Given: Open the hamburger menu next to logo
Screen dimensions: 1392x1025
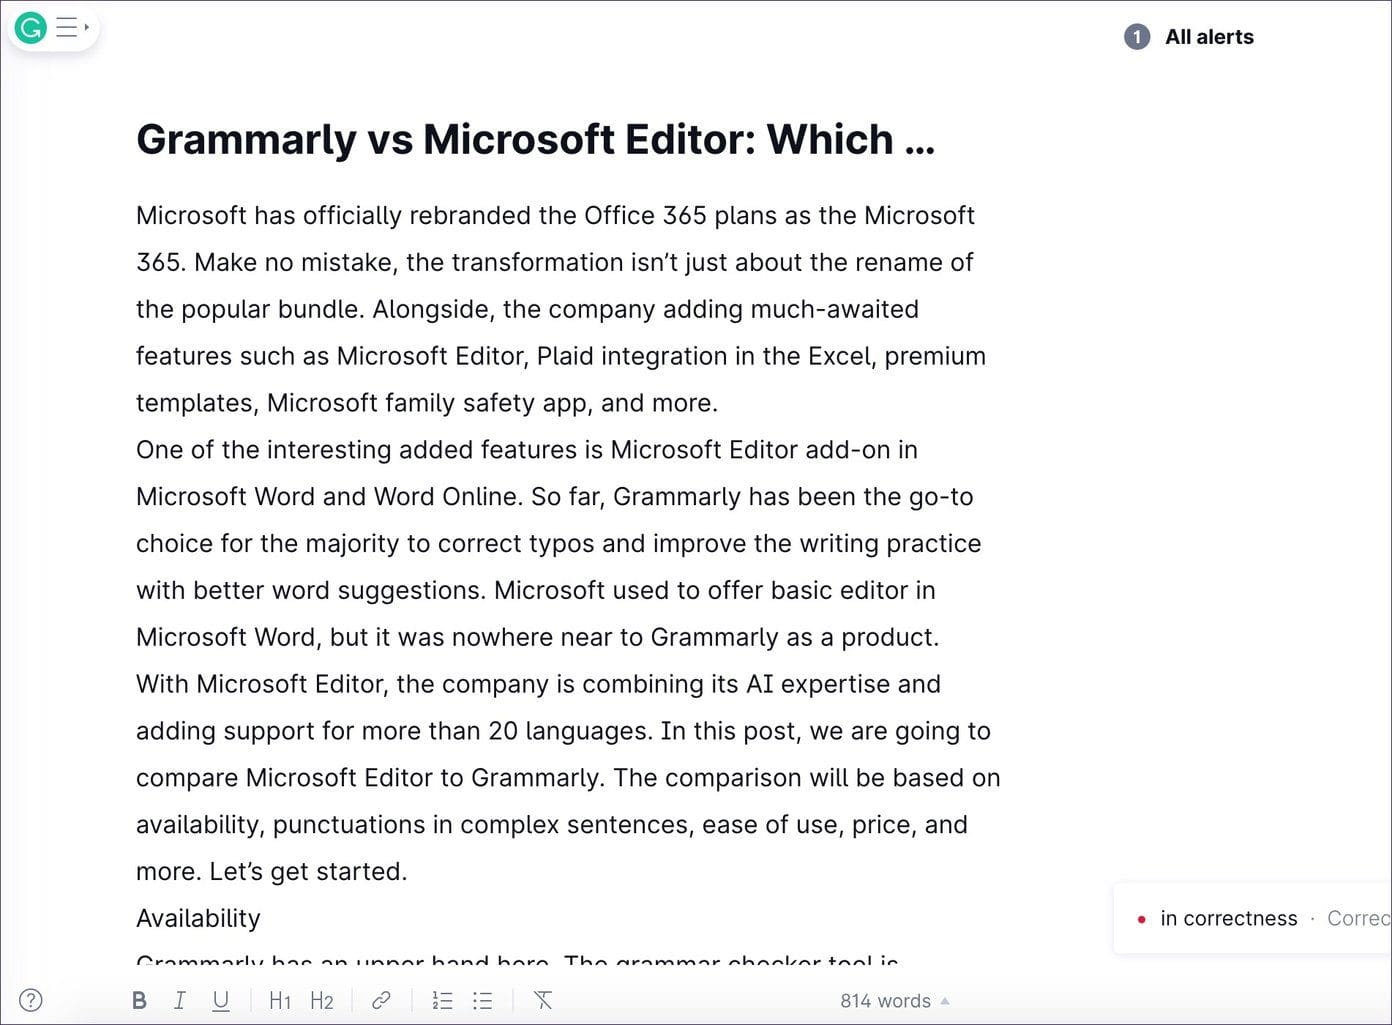Looking at the screenshot, I should 66,28.
